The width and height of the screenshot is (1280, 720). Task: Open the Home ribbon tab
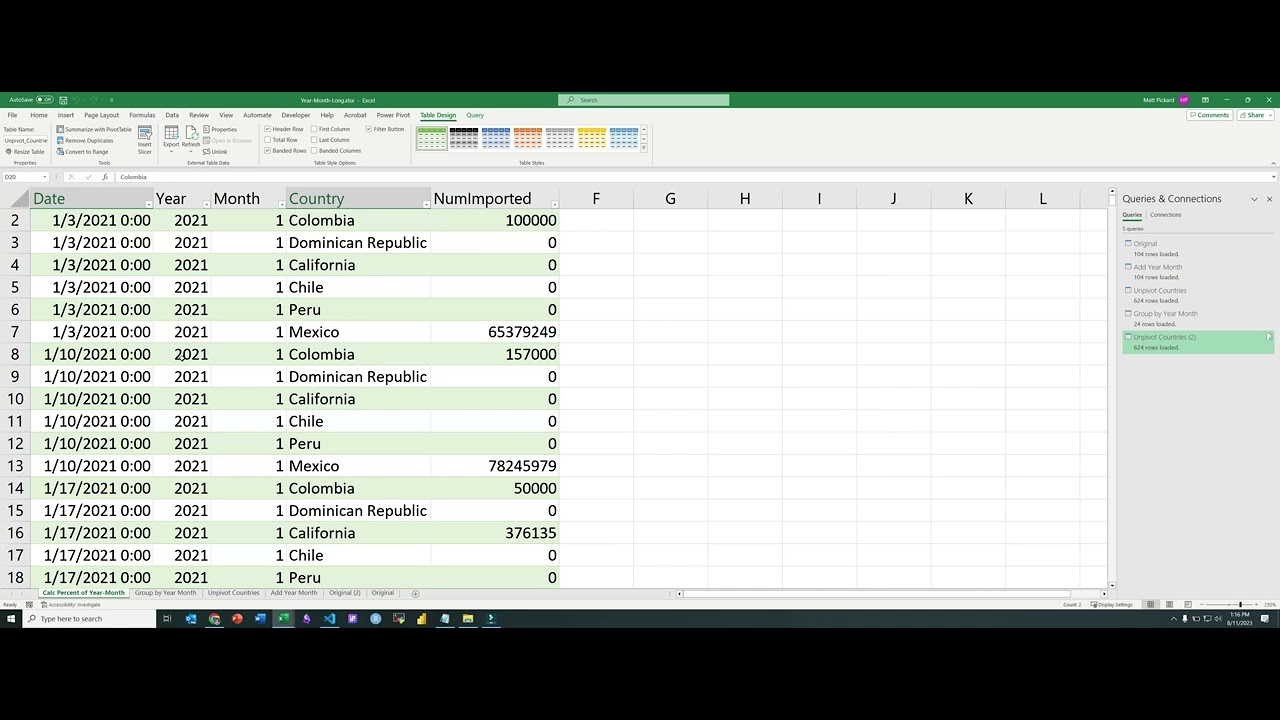coord(39,115)
